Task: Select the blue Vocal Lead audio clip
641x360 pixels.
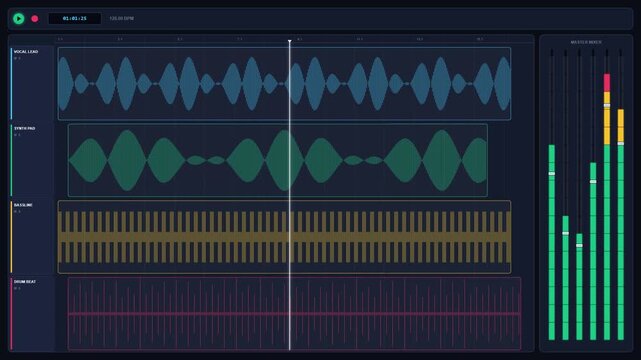Action: tap(284, 83)
